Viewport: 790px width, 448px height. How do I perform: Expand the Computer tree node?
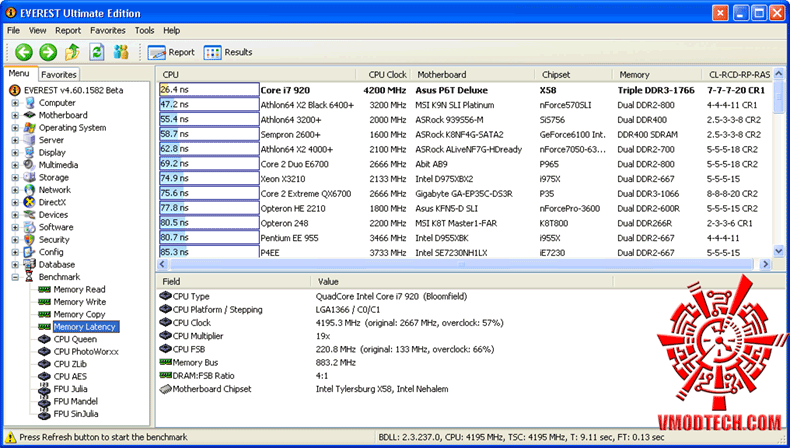tap(15, 103)
